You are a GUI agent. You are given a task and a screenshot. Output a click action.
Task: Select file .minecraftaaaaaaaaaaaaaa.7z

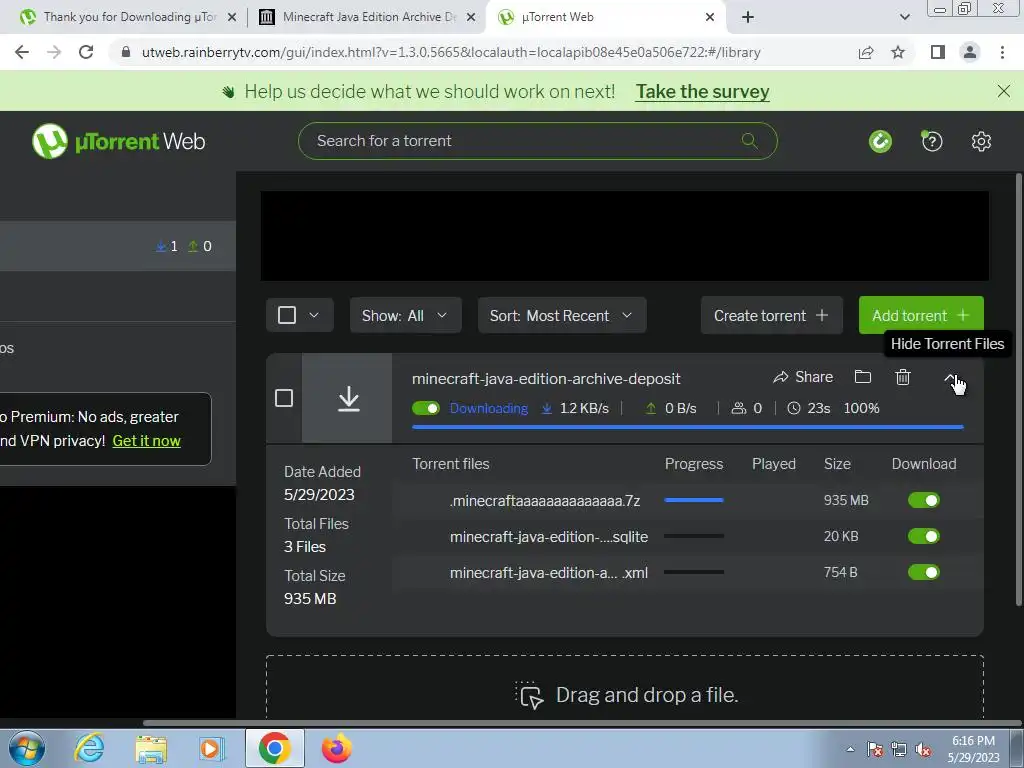tap(545, 501)
